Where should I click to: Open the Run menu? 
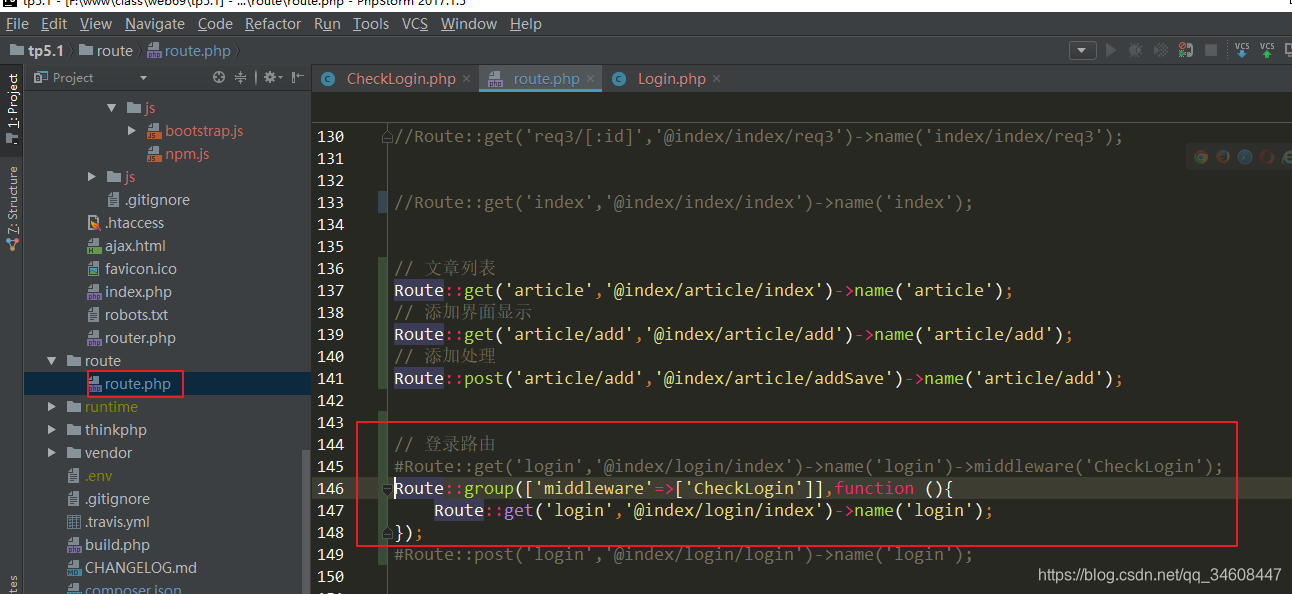coord(327,23)
